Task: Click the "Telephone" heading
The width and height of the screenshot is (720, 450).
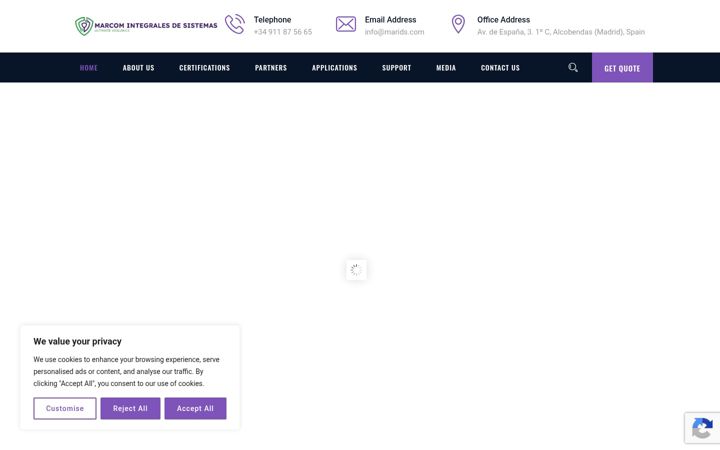Action: click(272, 20)
